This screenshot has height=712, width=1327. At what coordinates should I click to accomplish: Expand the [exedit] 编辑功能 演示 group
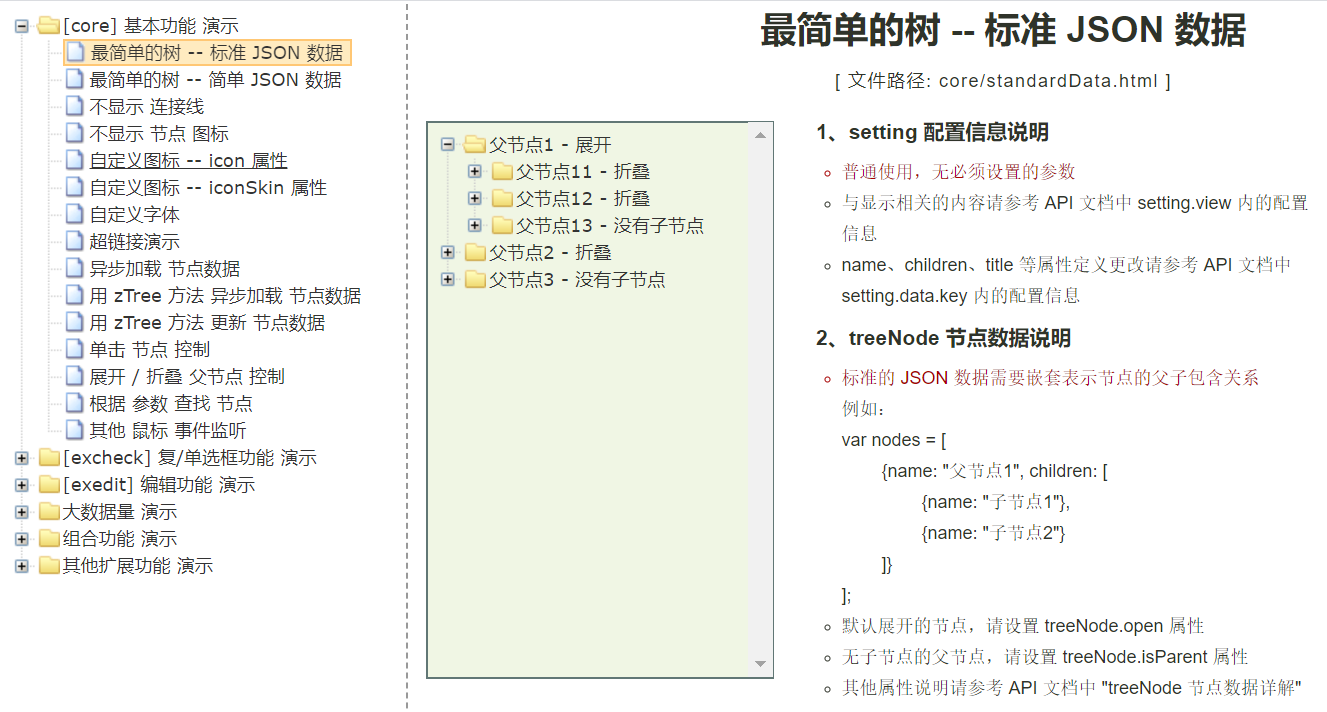pyautogui.click(x=22, y=485)
